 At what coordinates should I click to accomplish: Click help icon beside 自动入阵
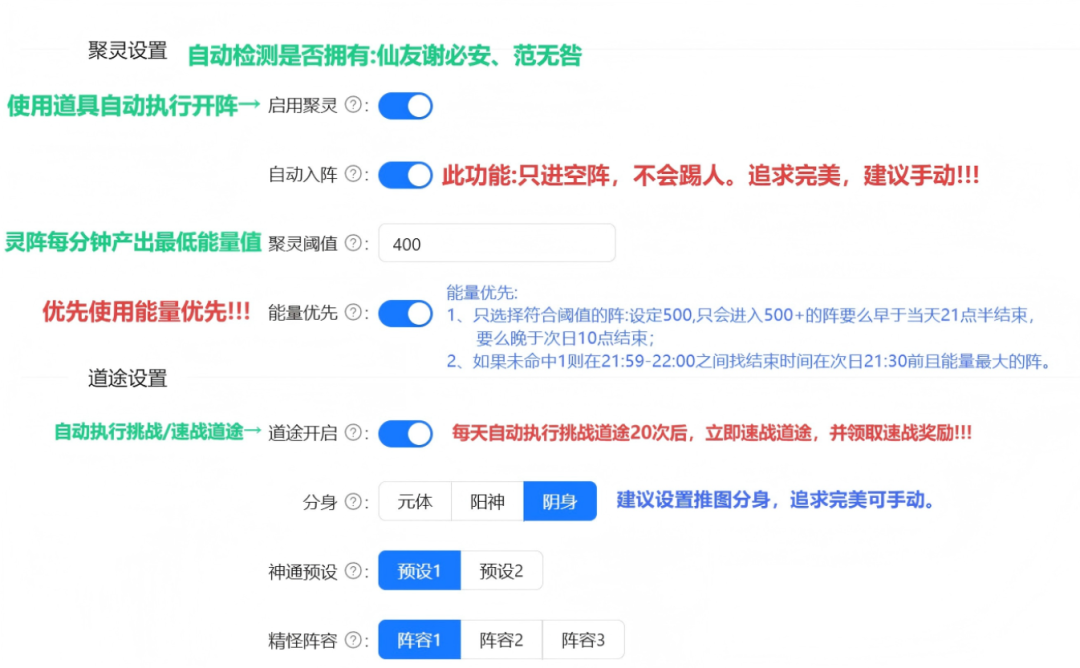tap(352, 174)
